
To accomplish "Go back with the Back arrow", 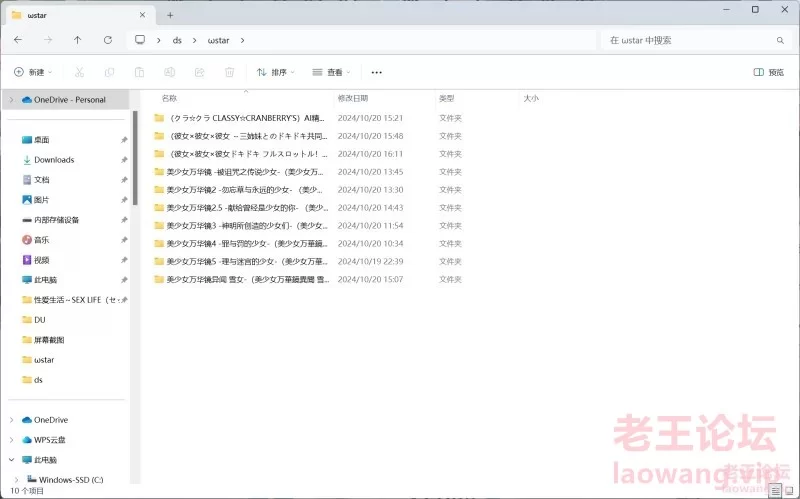I will click(x=18, y=40).
